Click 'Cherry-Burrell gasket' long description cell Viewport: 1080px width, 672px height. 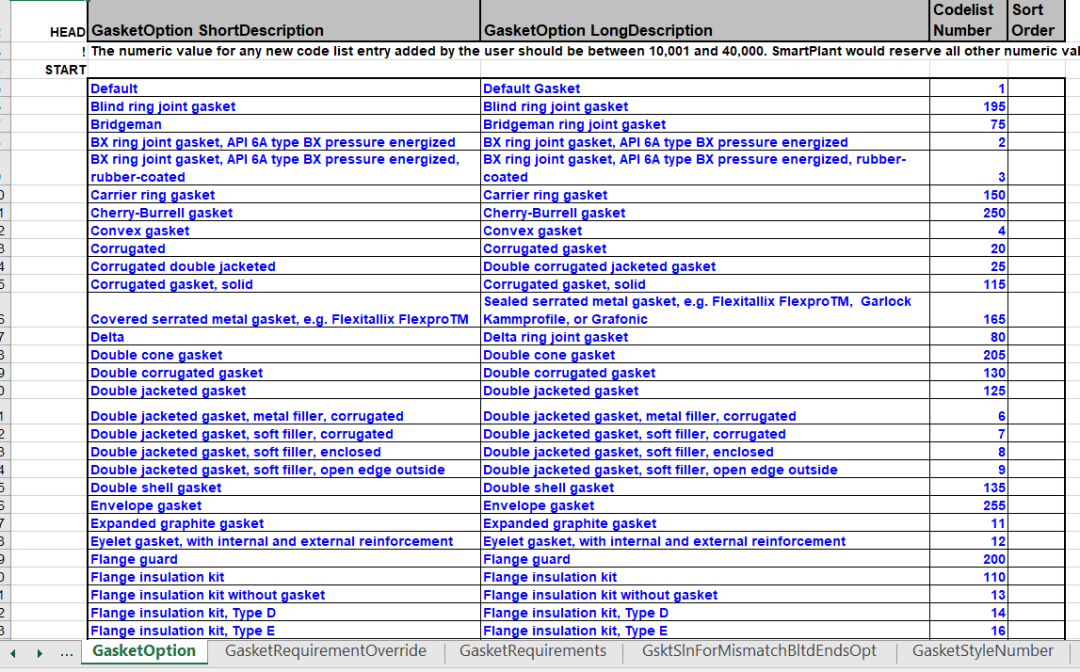[x=705, y=213]
